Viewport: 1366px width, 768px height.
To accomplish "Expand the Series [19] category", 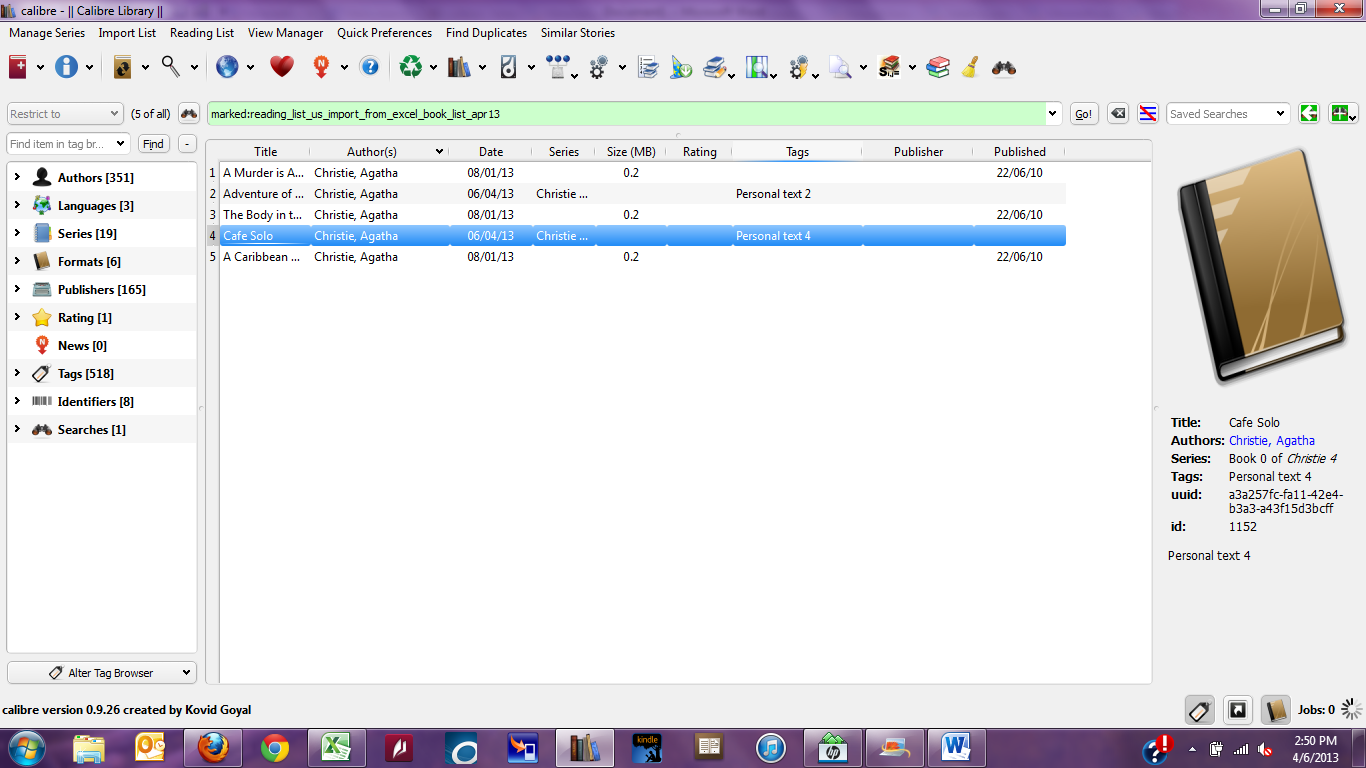I will [x=17, y=233].
